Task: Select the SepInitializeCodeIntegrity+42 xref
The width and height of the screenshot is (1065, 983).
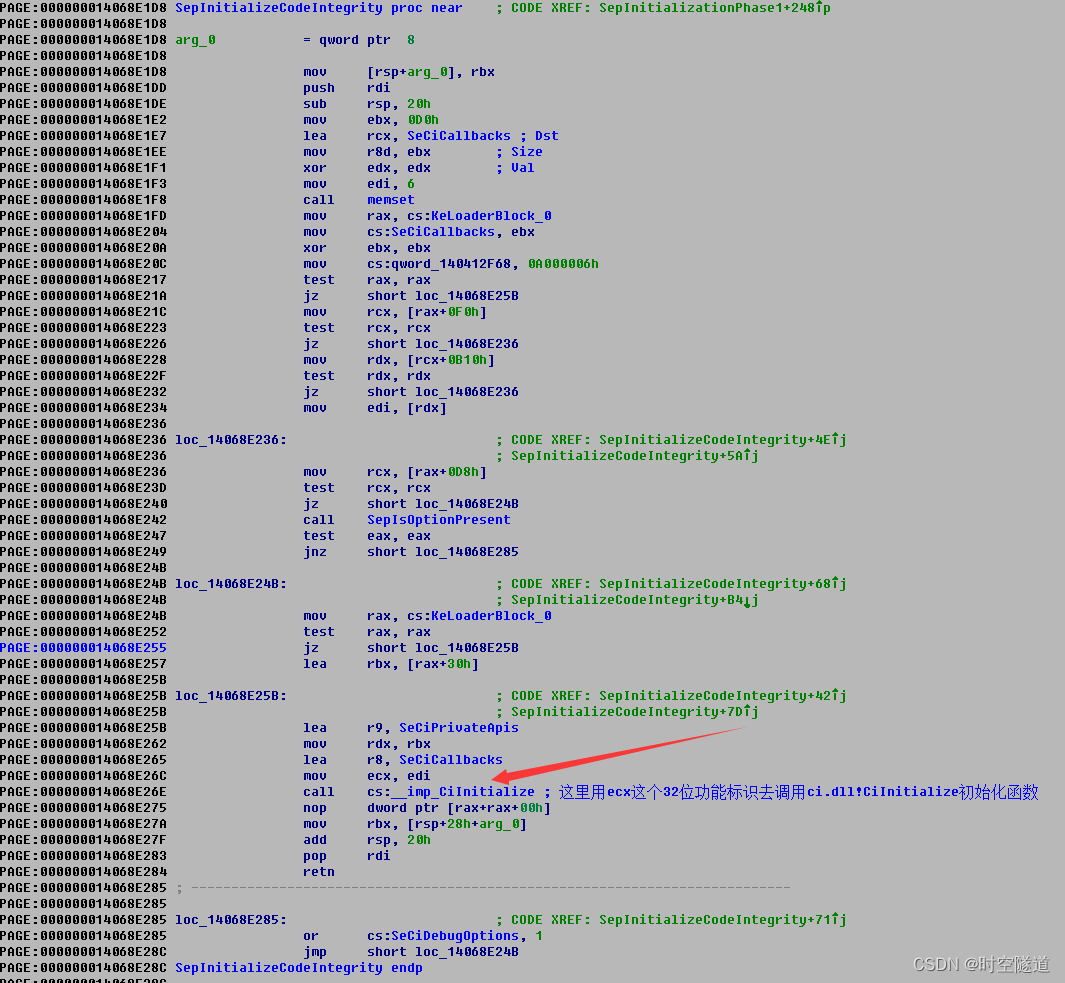Action: 722,696
